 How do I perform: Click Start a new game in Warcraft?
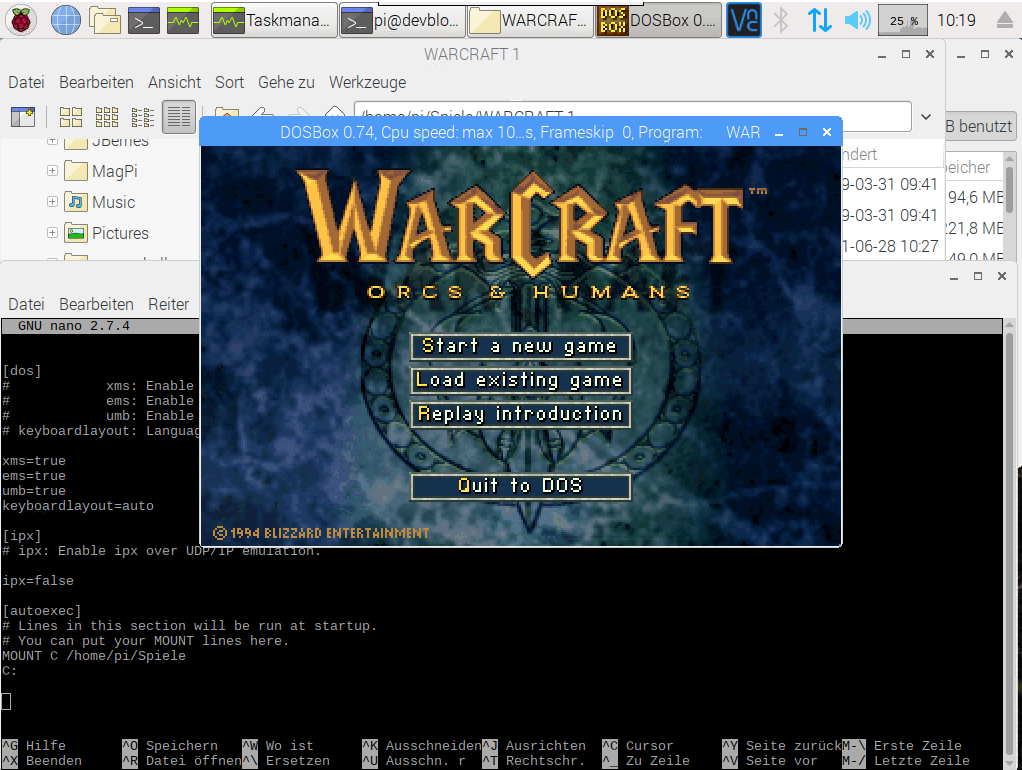(x=520, y=346)
